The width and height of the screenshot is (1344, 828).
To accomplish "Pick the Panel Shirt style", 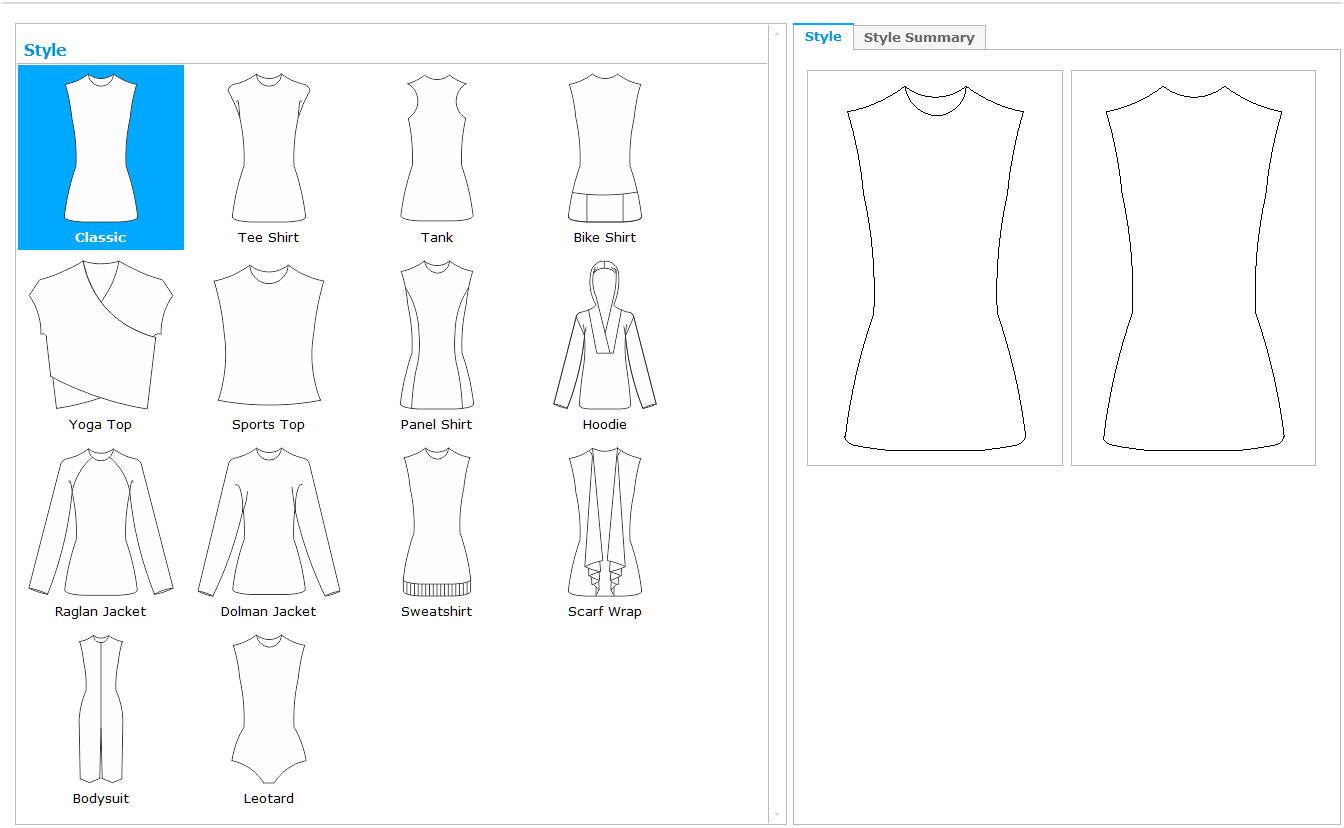I will pos(436,336).
